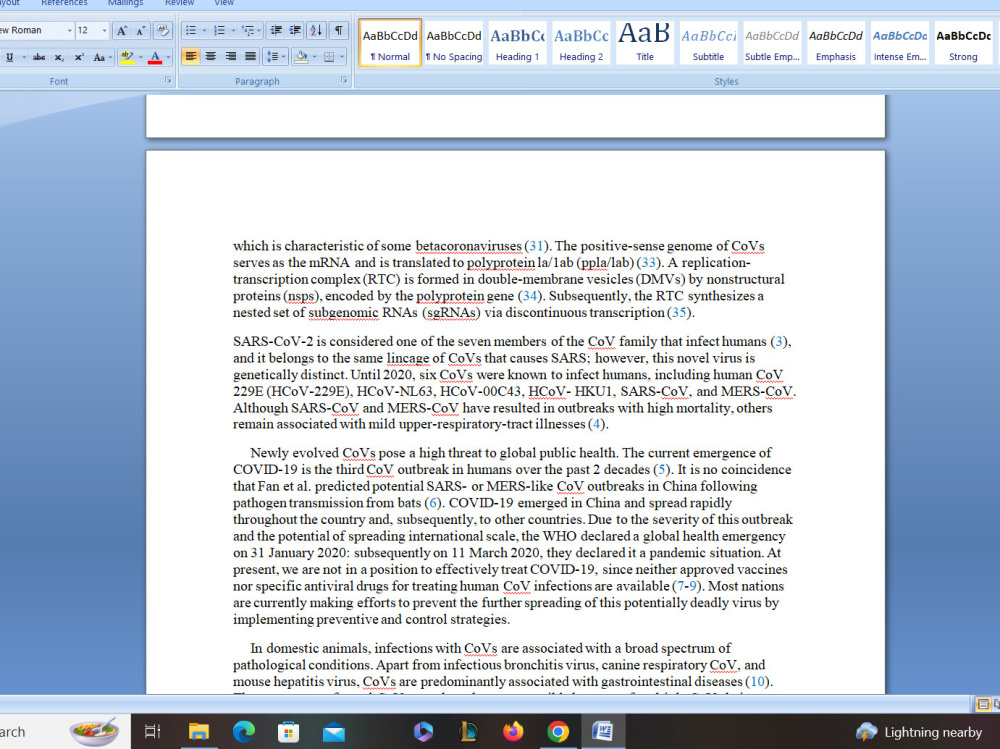Select Center alignment

(210, 57)
